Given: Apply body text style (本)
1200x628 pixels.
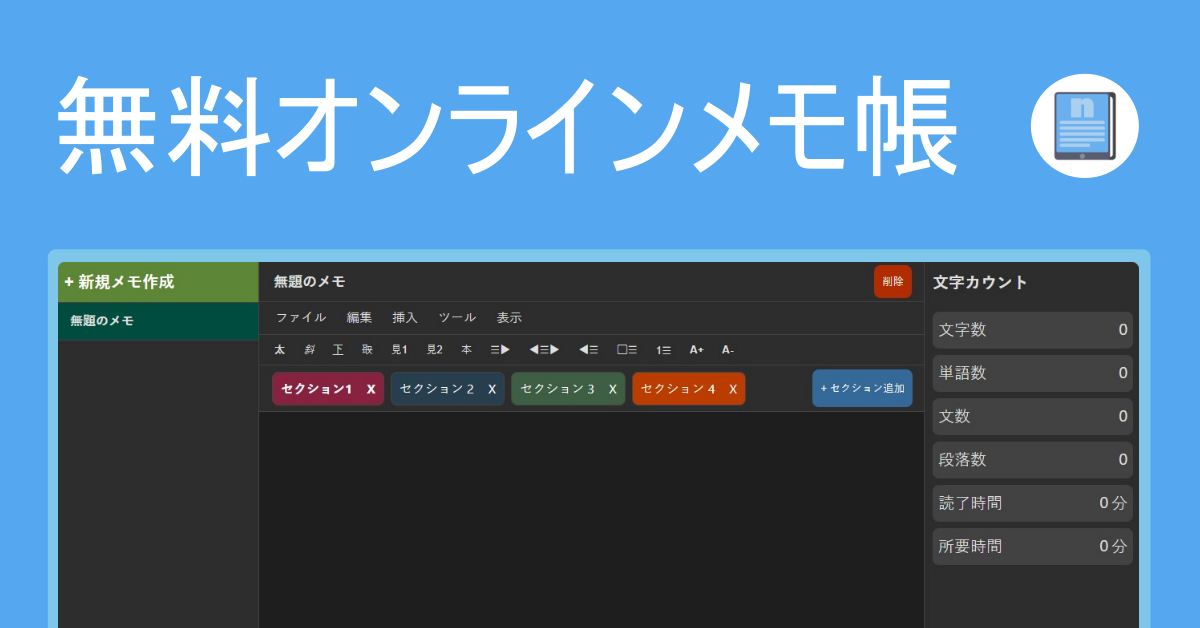Looking at the screenshot, I should [x=466, y=350].
